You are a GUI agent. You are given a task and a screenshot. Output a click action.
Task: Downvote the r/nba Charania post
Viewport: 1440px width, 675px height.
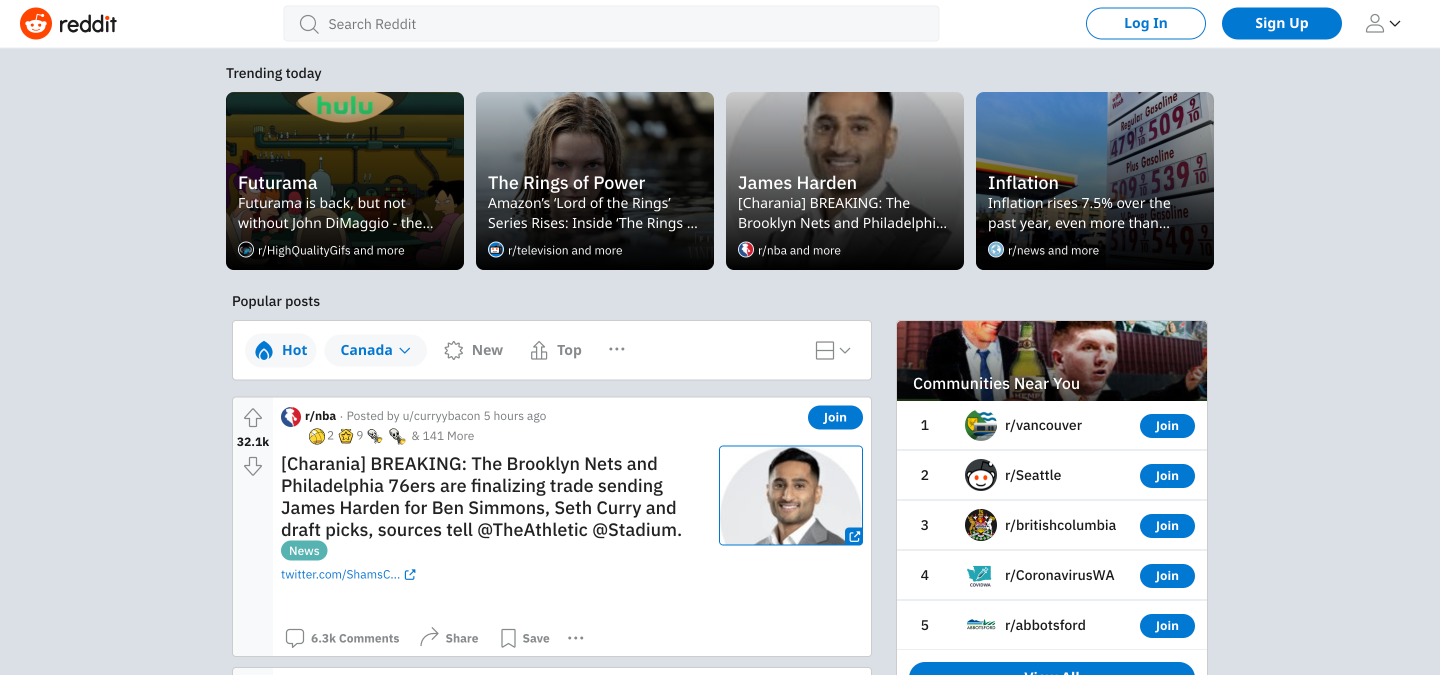click(x=253, y=466)
